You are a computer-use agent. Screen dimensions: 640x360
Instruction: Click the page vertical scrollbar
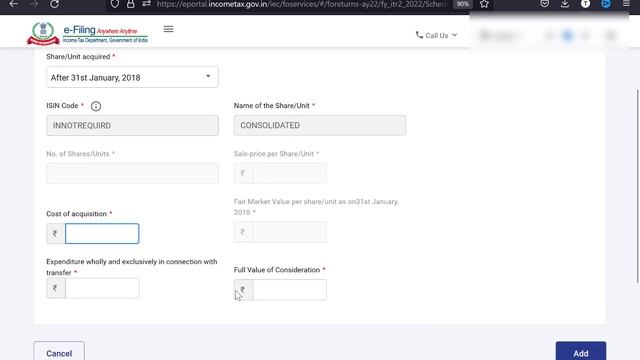click(637, 186)
